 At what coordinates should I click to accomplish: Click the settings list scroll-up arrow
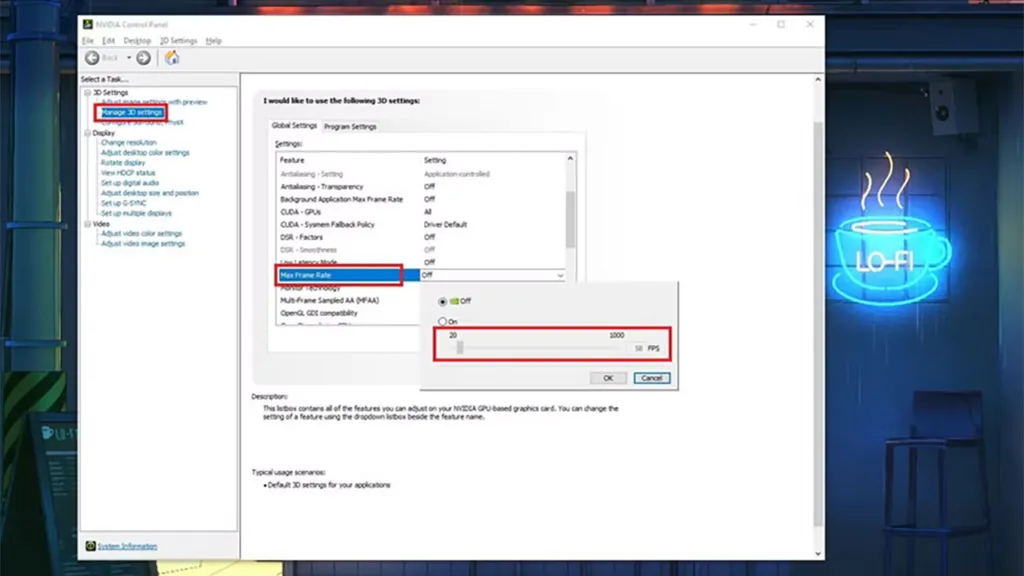click(570, 159)
